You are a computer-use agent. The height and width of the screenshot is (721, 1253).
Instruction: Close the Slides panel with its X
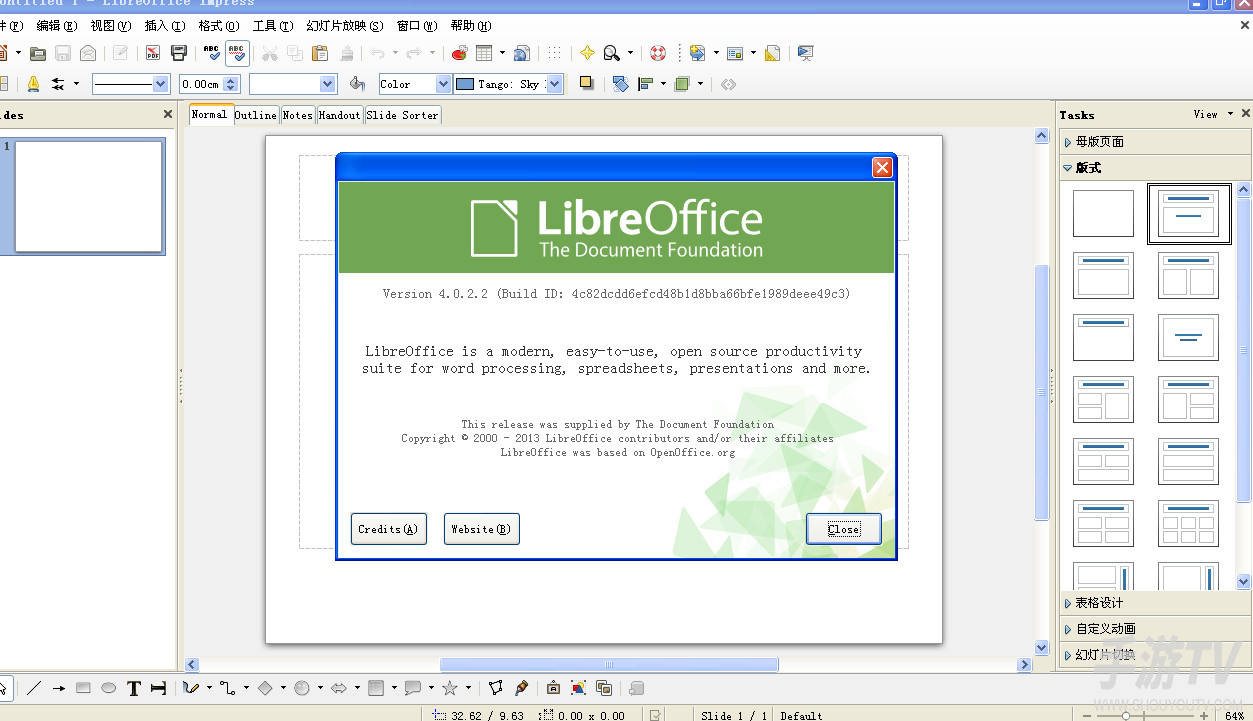click(x=168, y=115)
